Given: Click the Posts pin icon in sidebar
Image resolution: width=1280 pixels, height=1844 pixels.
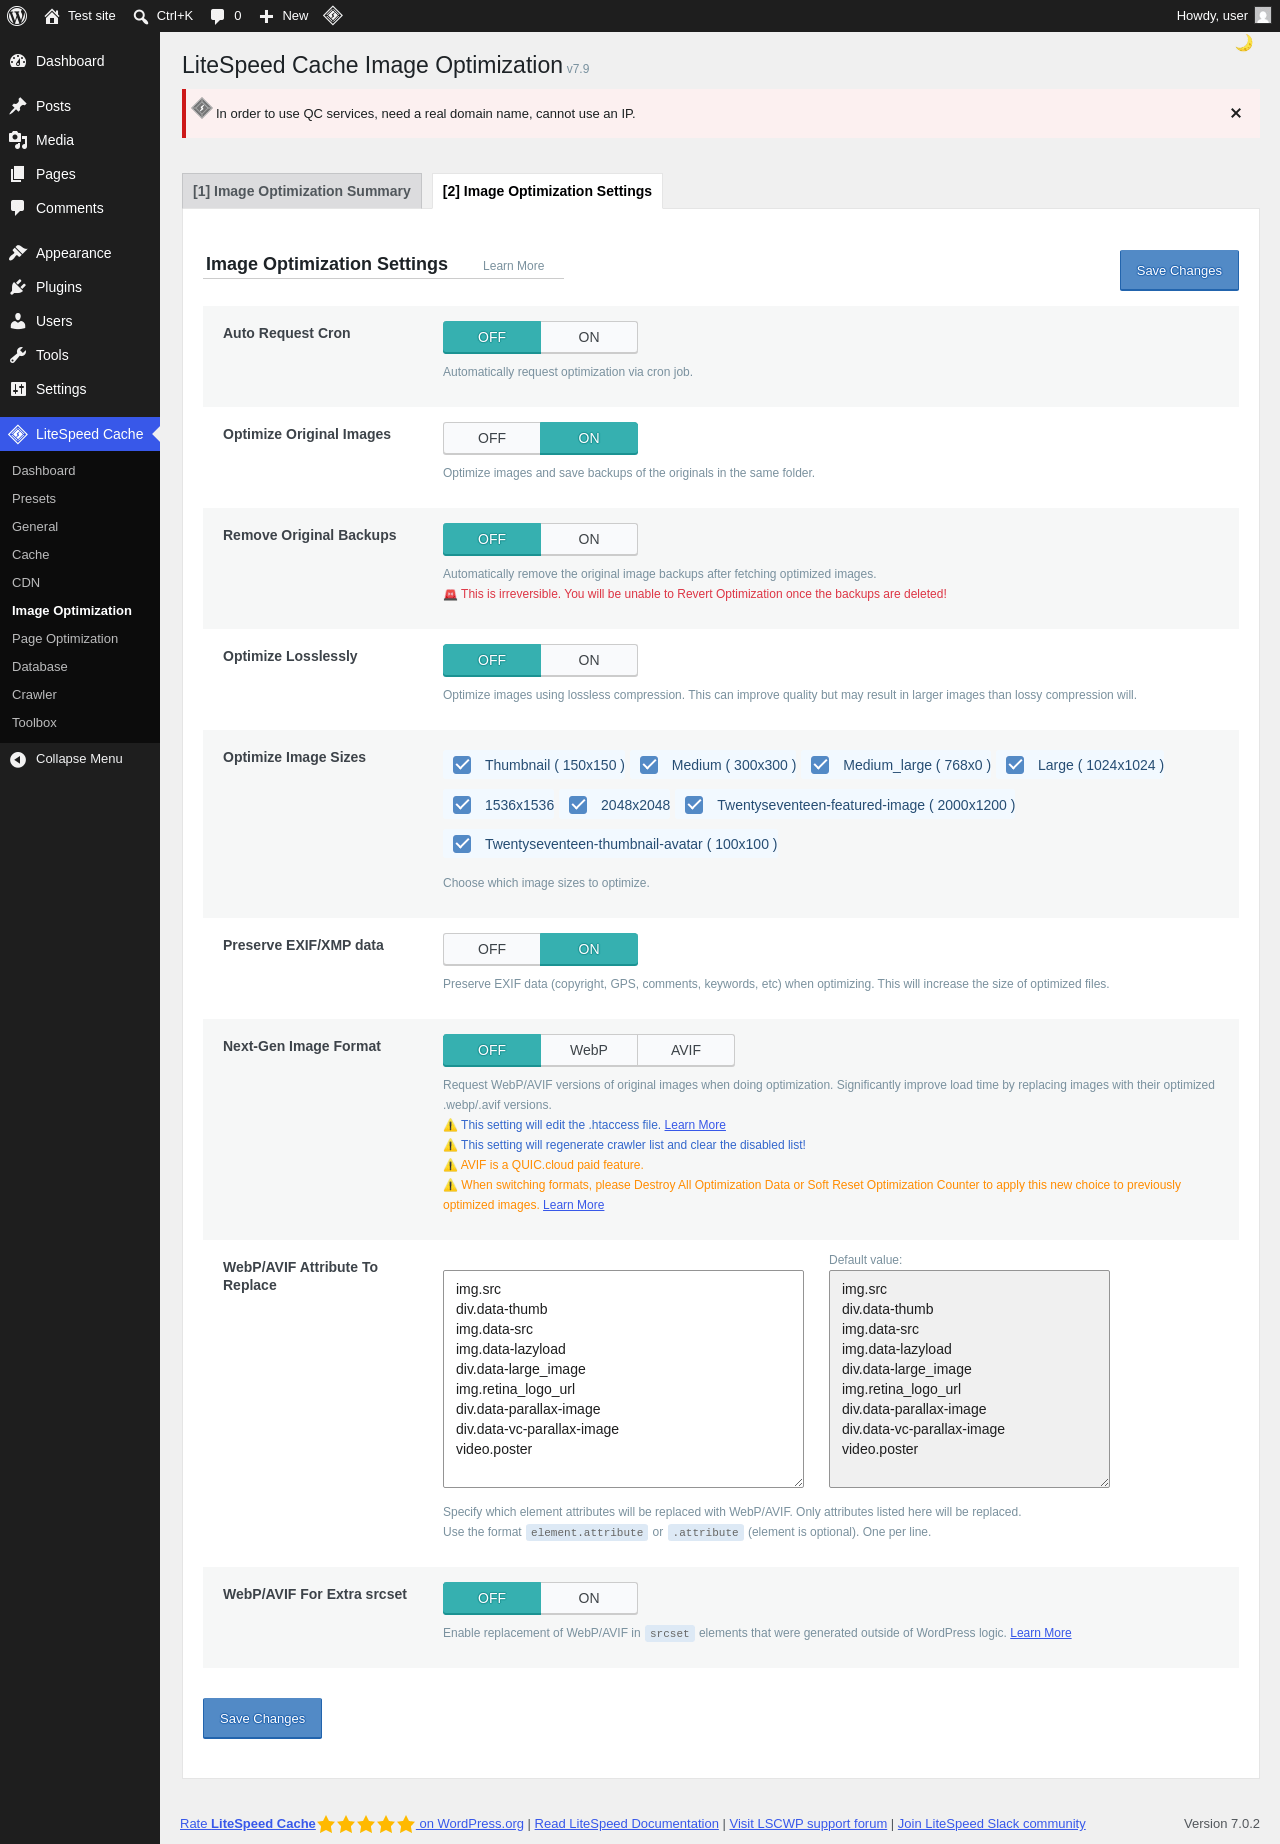Looking at the screenshot, I should coord(18,106).
